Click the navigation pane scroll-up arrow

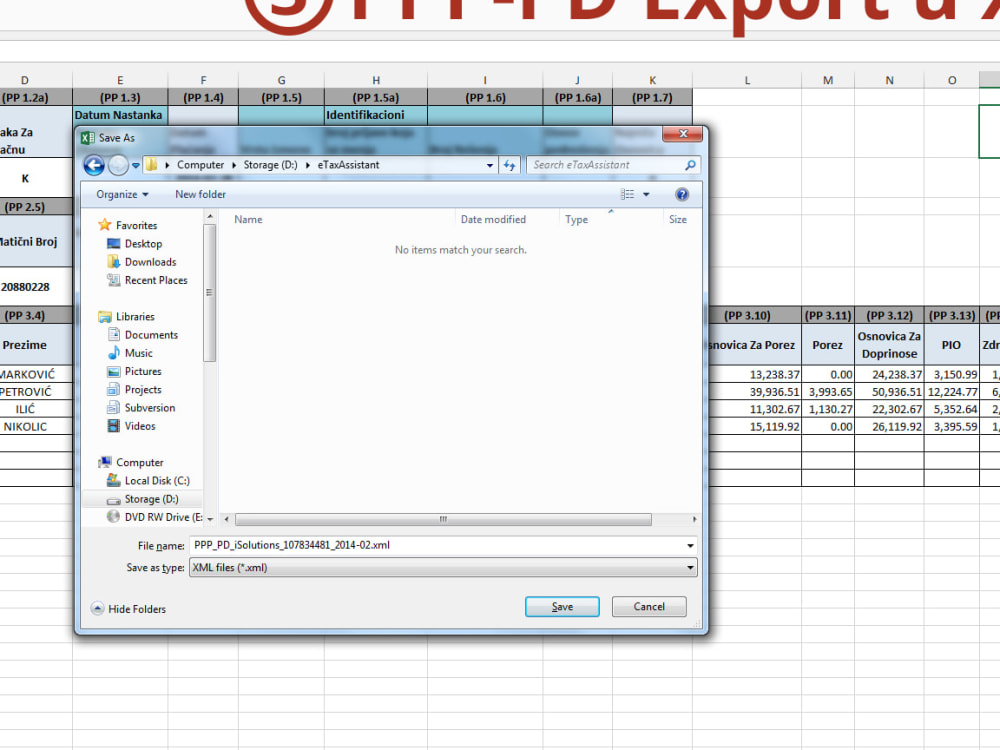click(210, 217)
